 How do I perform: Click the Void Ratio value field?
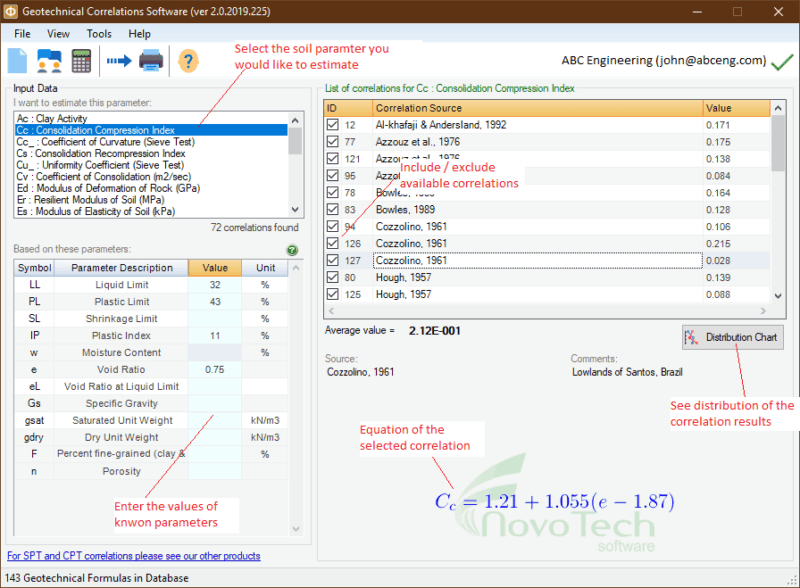(214, 370)
